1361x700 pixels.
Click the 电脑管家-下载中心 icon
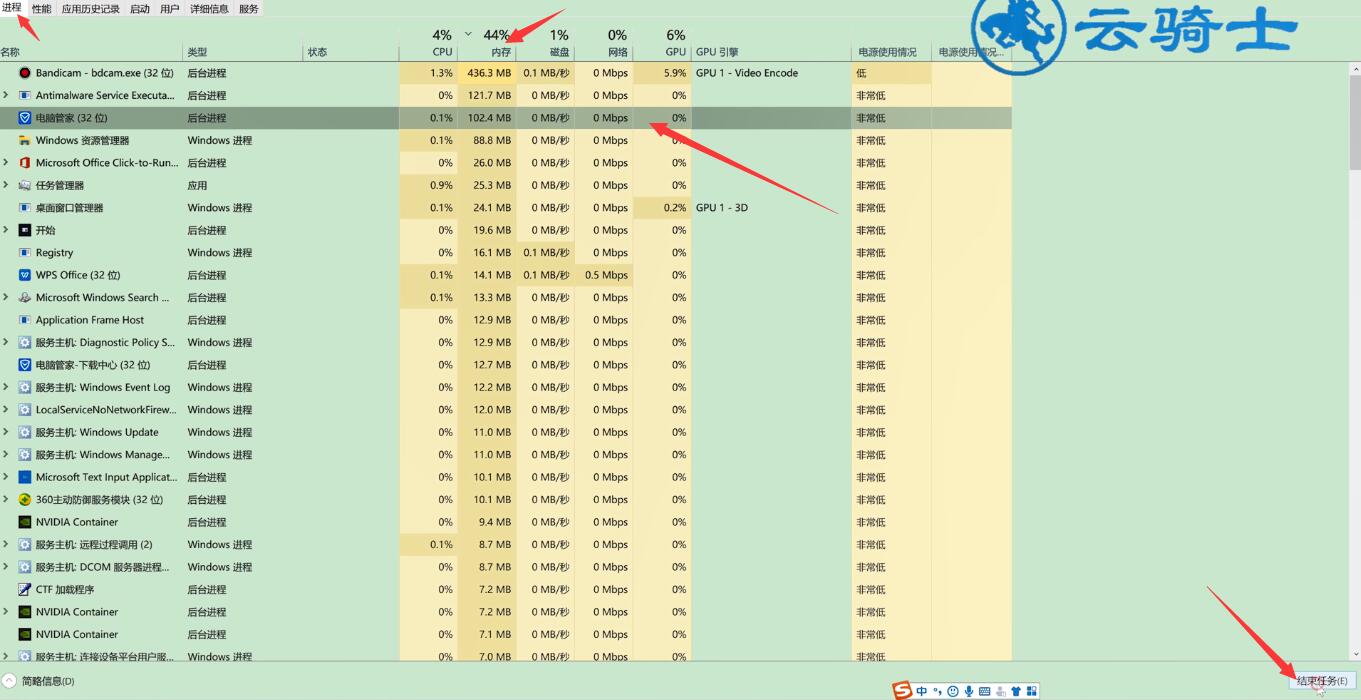tap(25, 365)
